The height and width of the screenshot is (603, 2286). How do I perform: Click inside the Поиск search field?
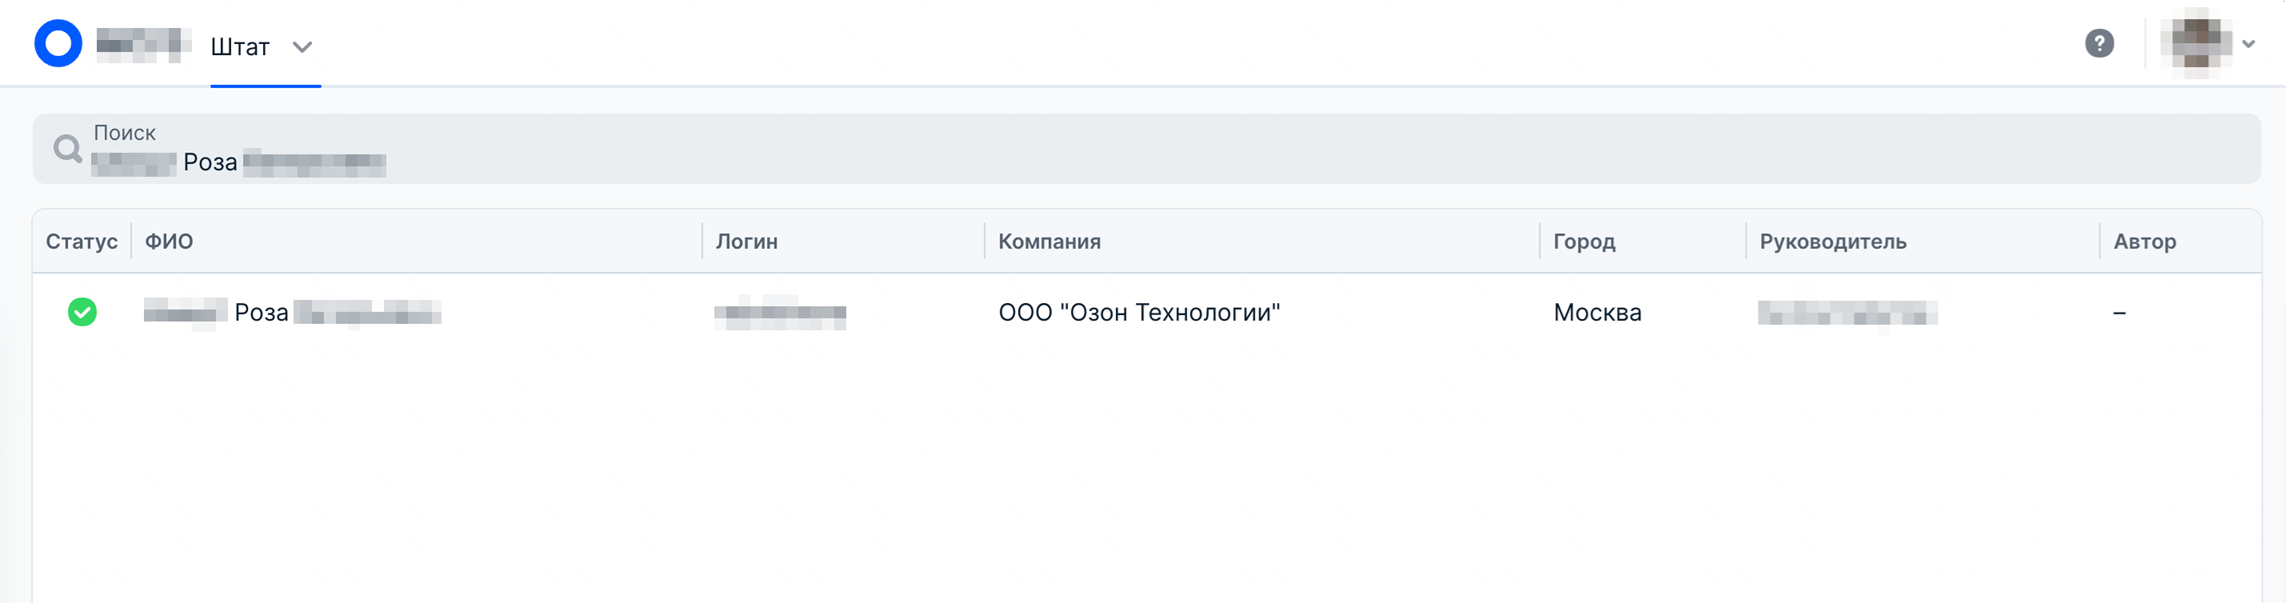click(x=600, y=148)
